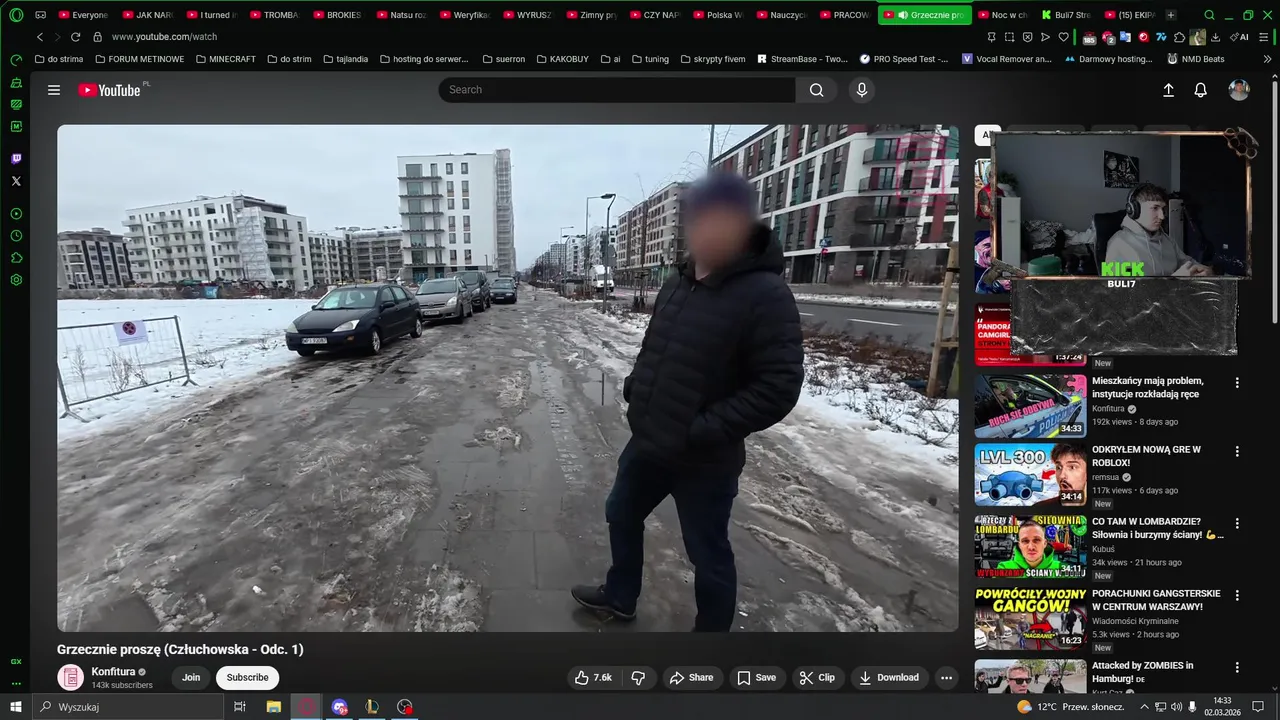The width and height of the screenshot is (1280, 720).
Task: Open the Windows Start button
Action: click(x=16, y=707)
